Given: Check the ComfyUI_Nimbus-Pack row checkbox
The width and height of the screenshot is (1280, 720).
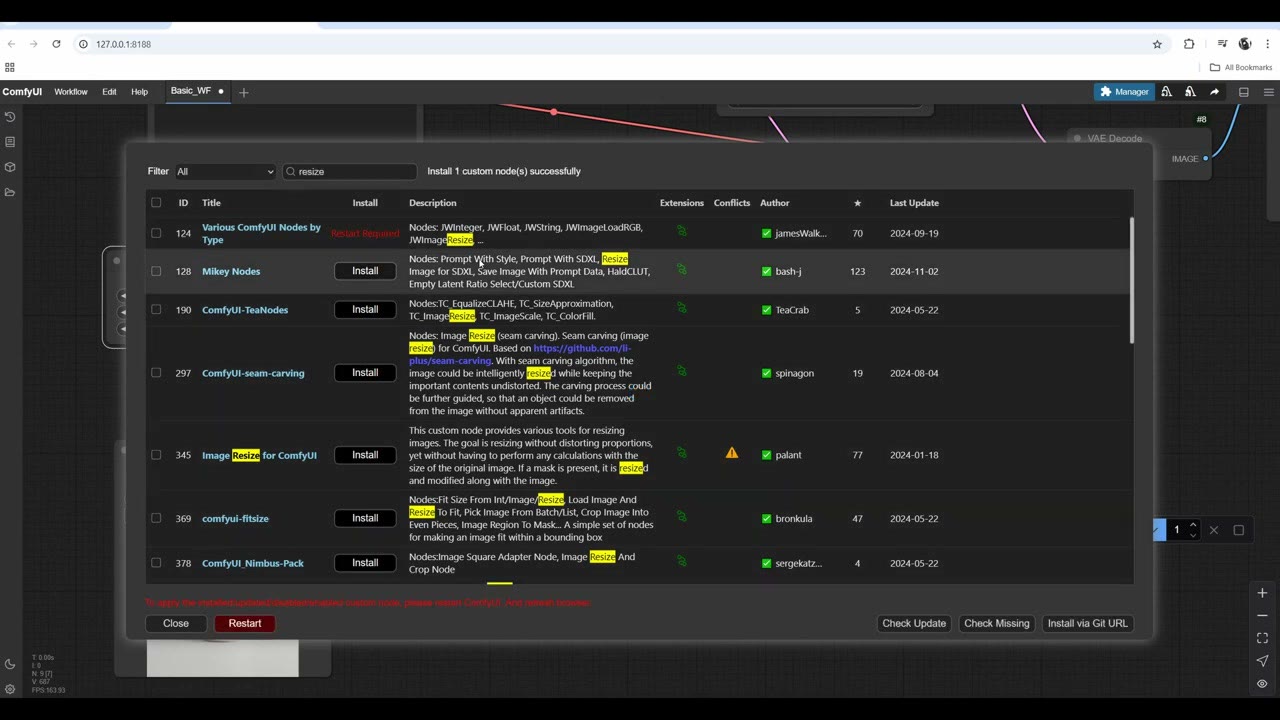Looking at the screenshot, I should pos(156,563).
